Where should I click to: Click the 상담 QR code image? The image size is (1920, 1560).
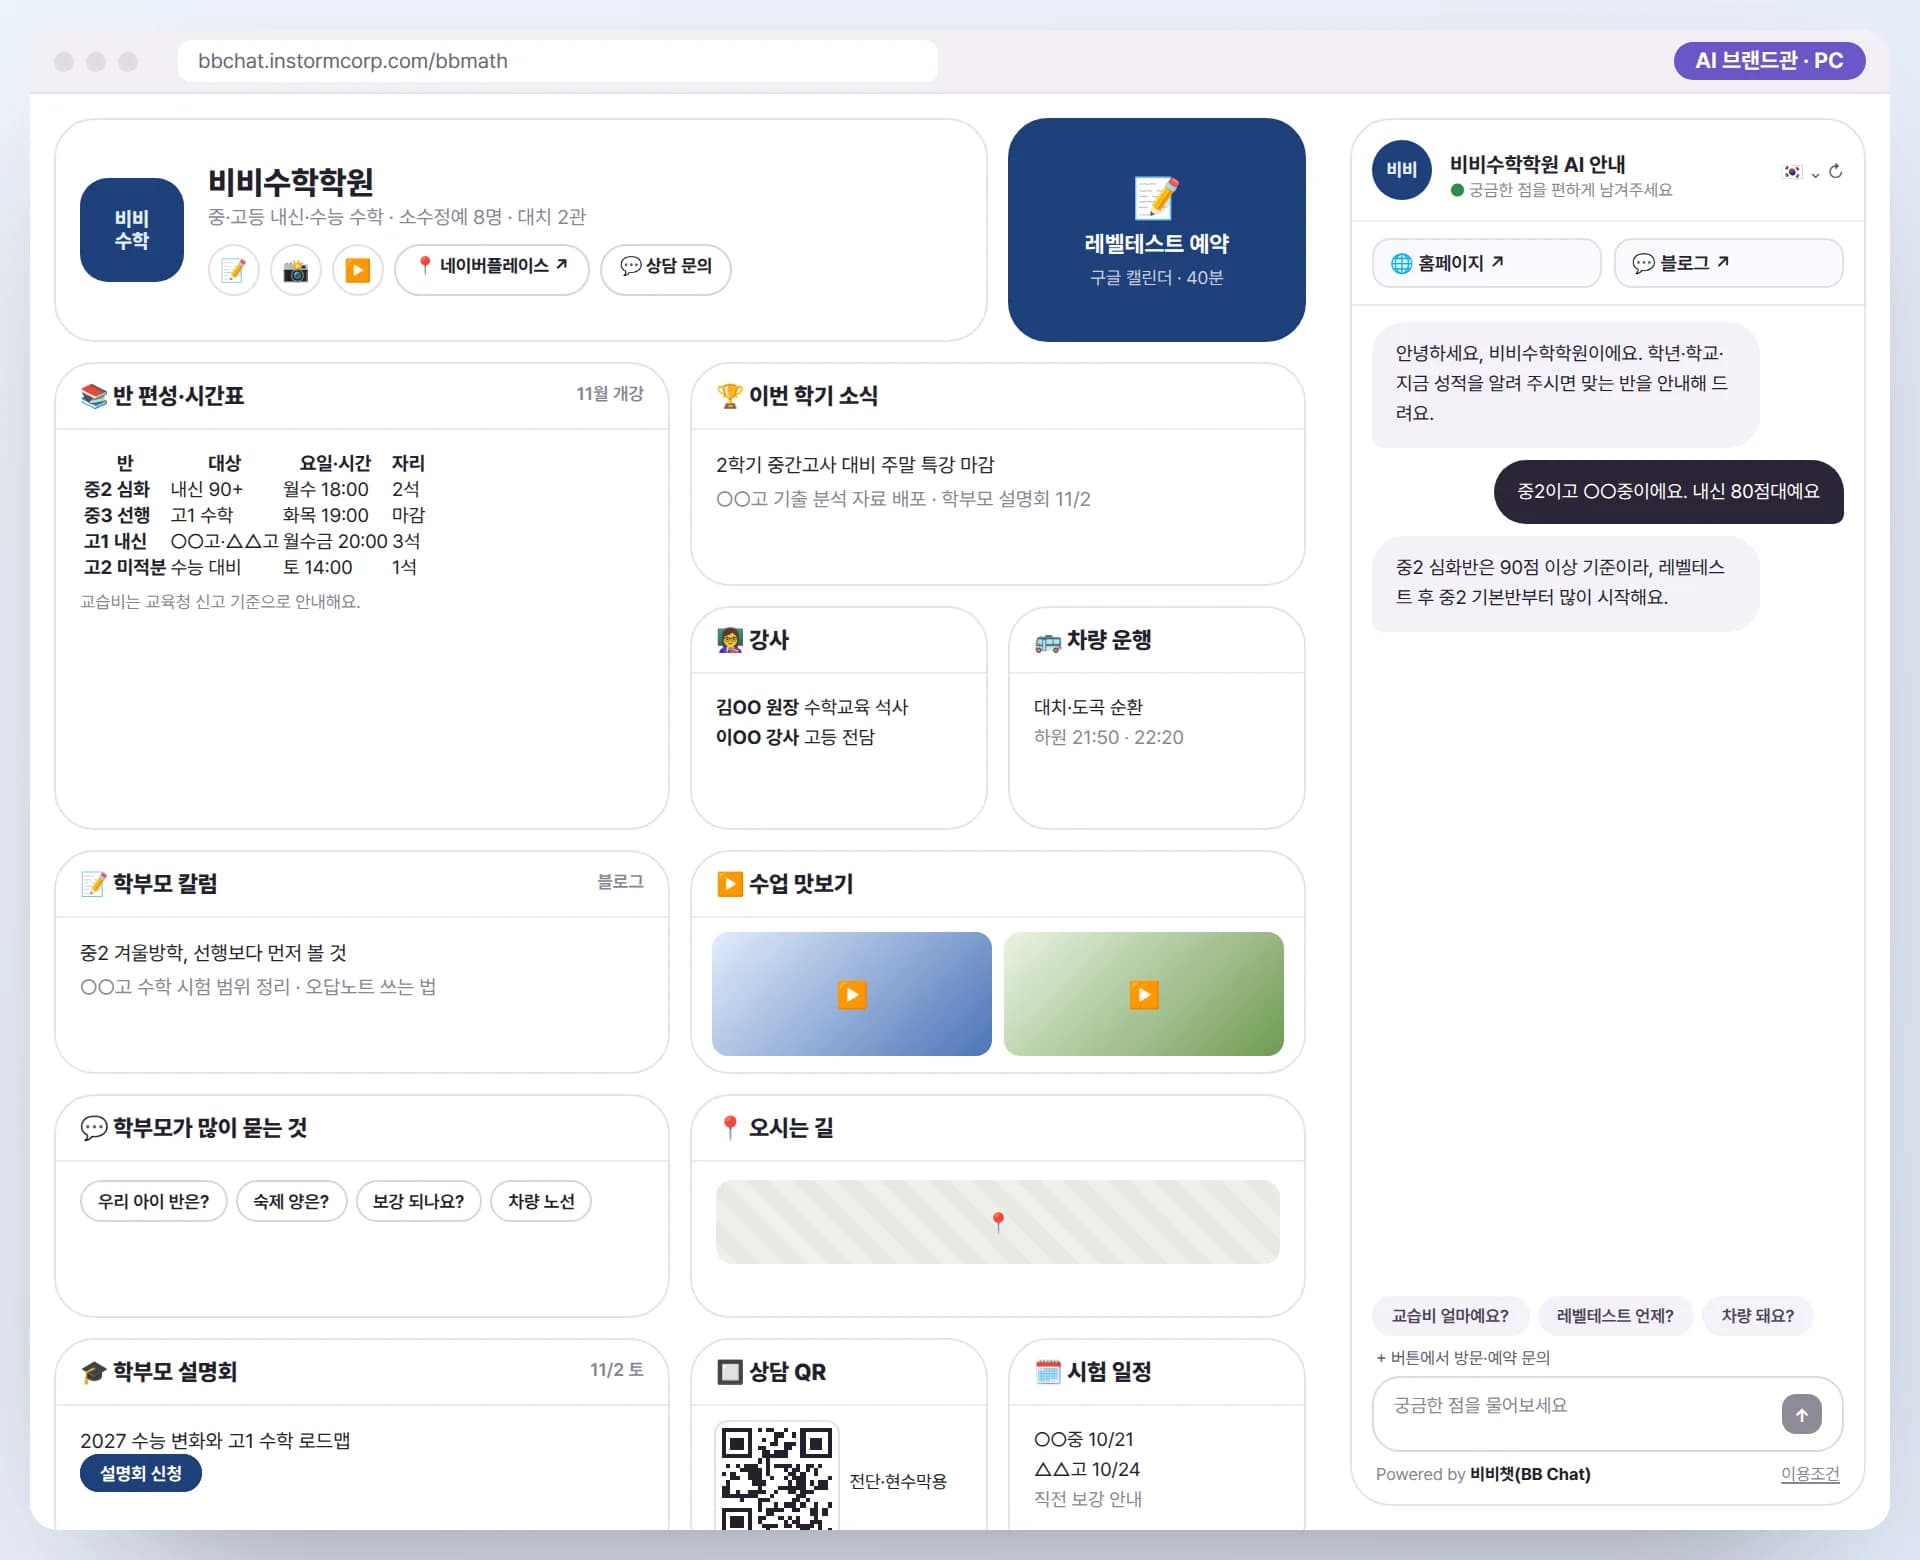point(777,1476)
